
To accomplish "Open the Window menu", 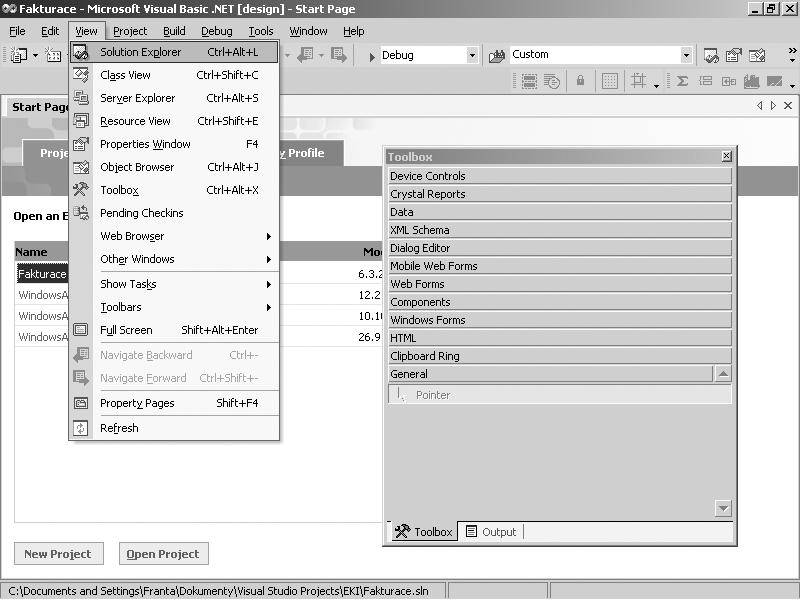I will (309, 31).
